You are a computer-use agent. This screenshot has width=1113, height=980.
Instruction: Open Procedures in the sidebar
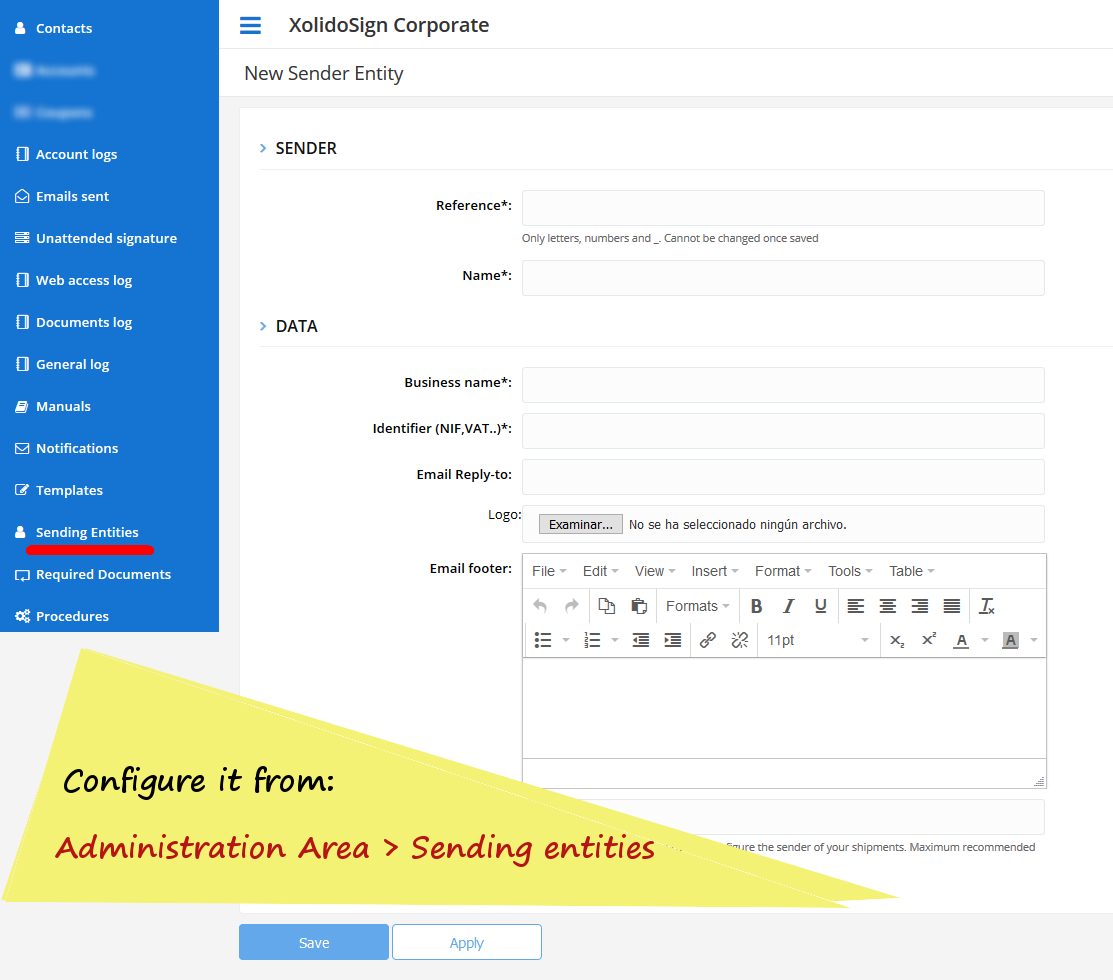coord(62,616)
